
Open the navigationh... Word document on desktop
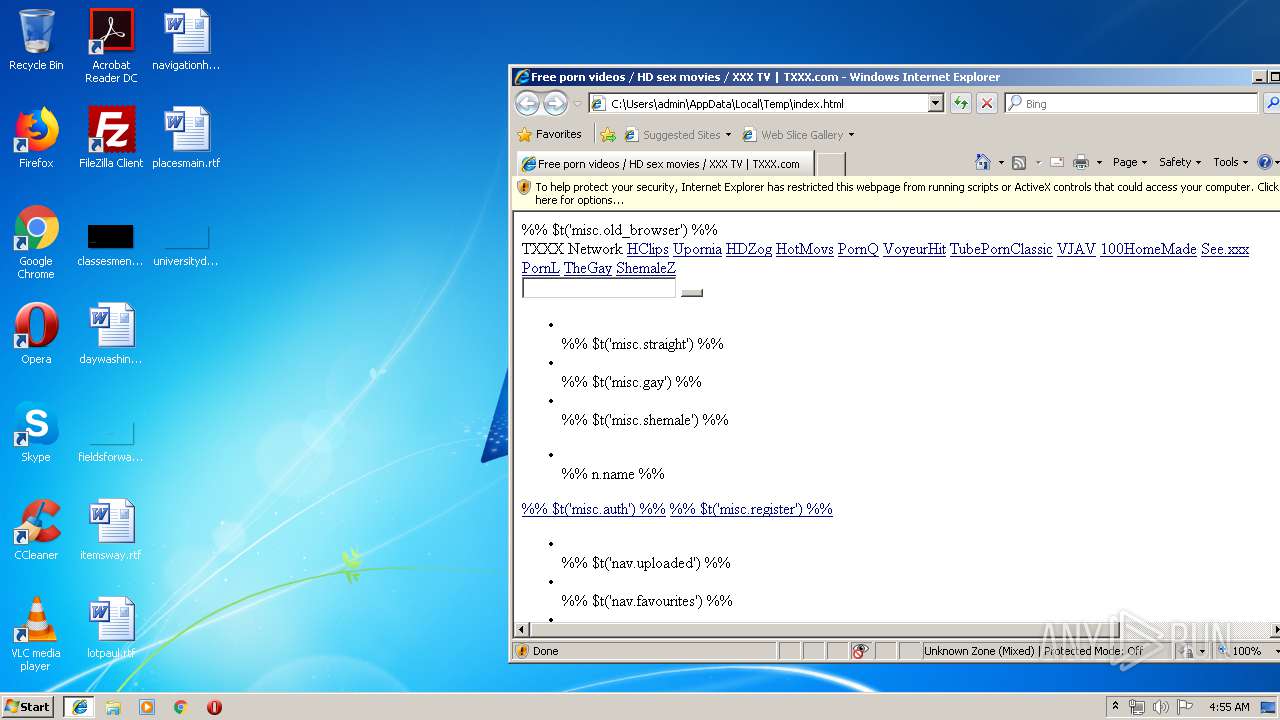tap(186, 40)
